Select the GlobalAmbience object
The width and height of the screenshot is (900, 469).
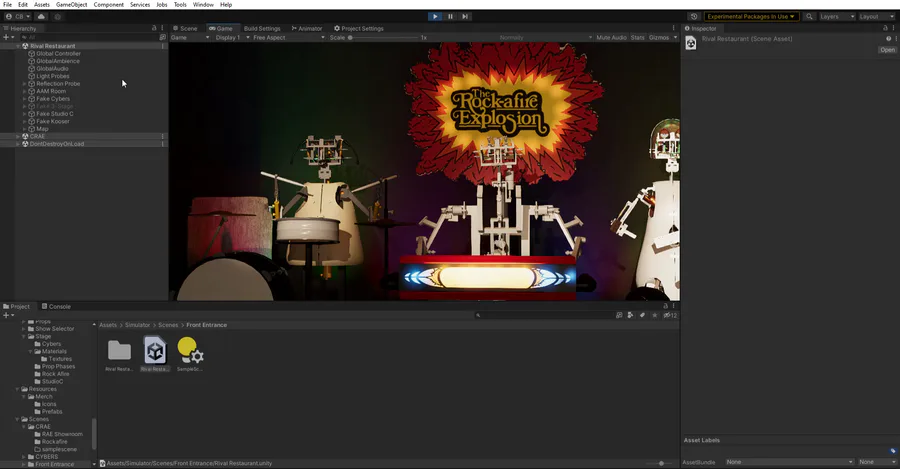click(54, 61)
